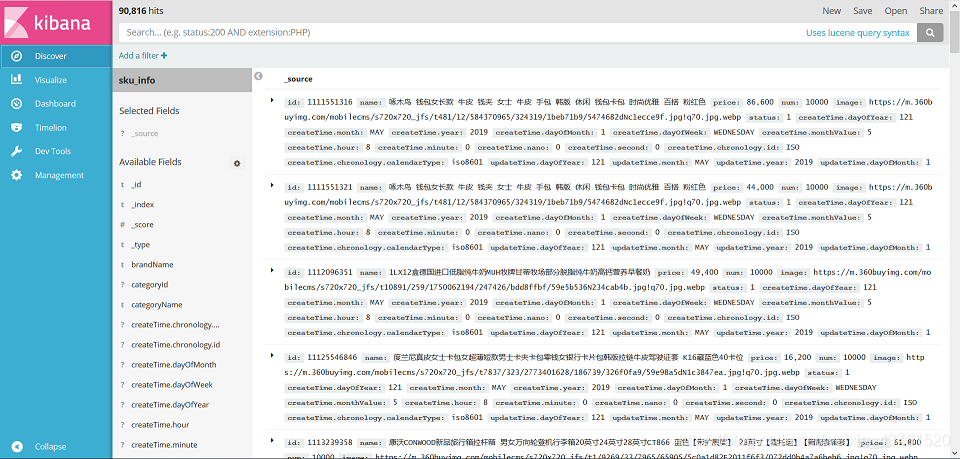Click Open in the top bar
The width and height of the screenshot is (960, 459).
click(x=896, y=10)
